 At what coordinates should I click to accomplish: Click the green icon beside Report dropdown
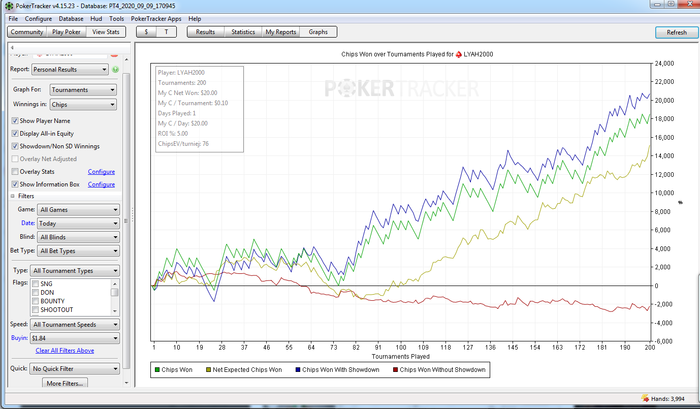click(x=116, y=70)
